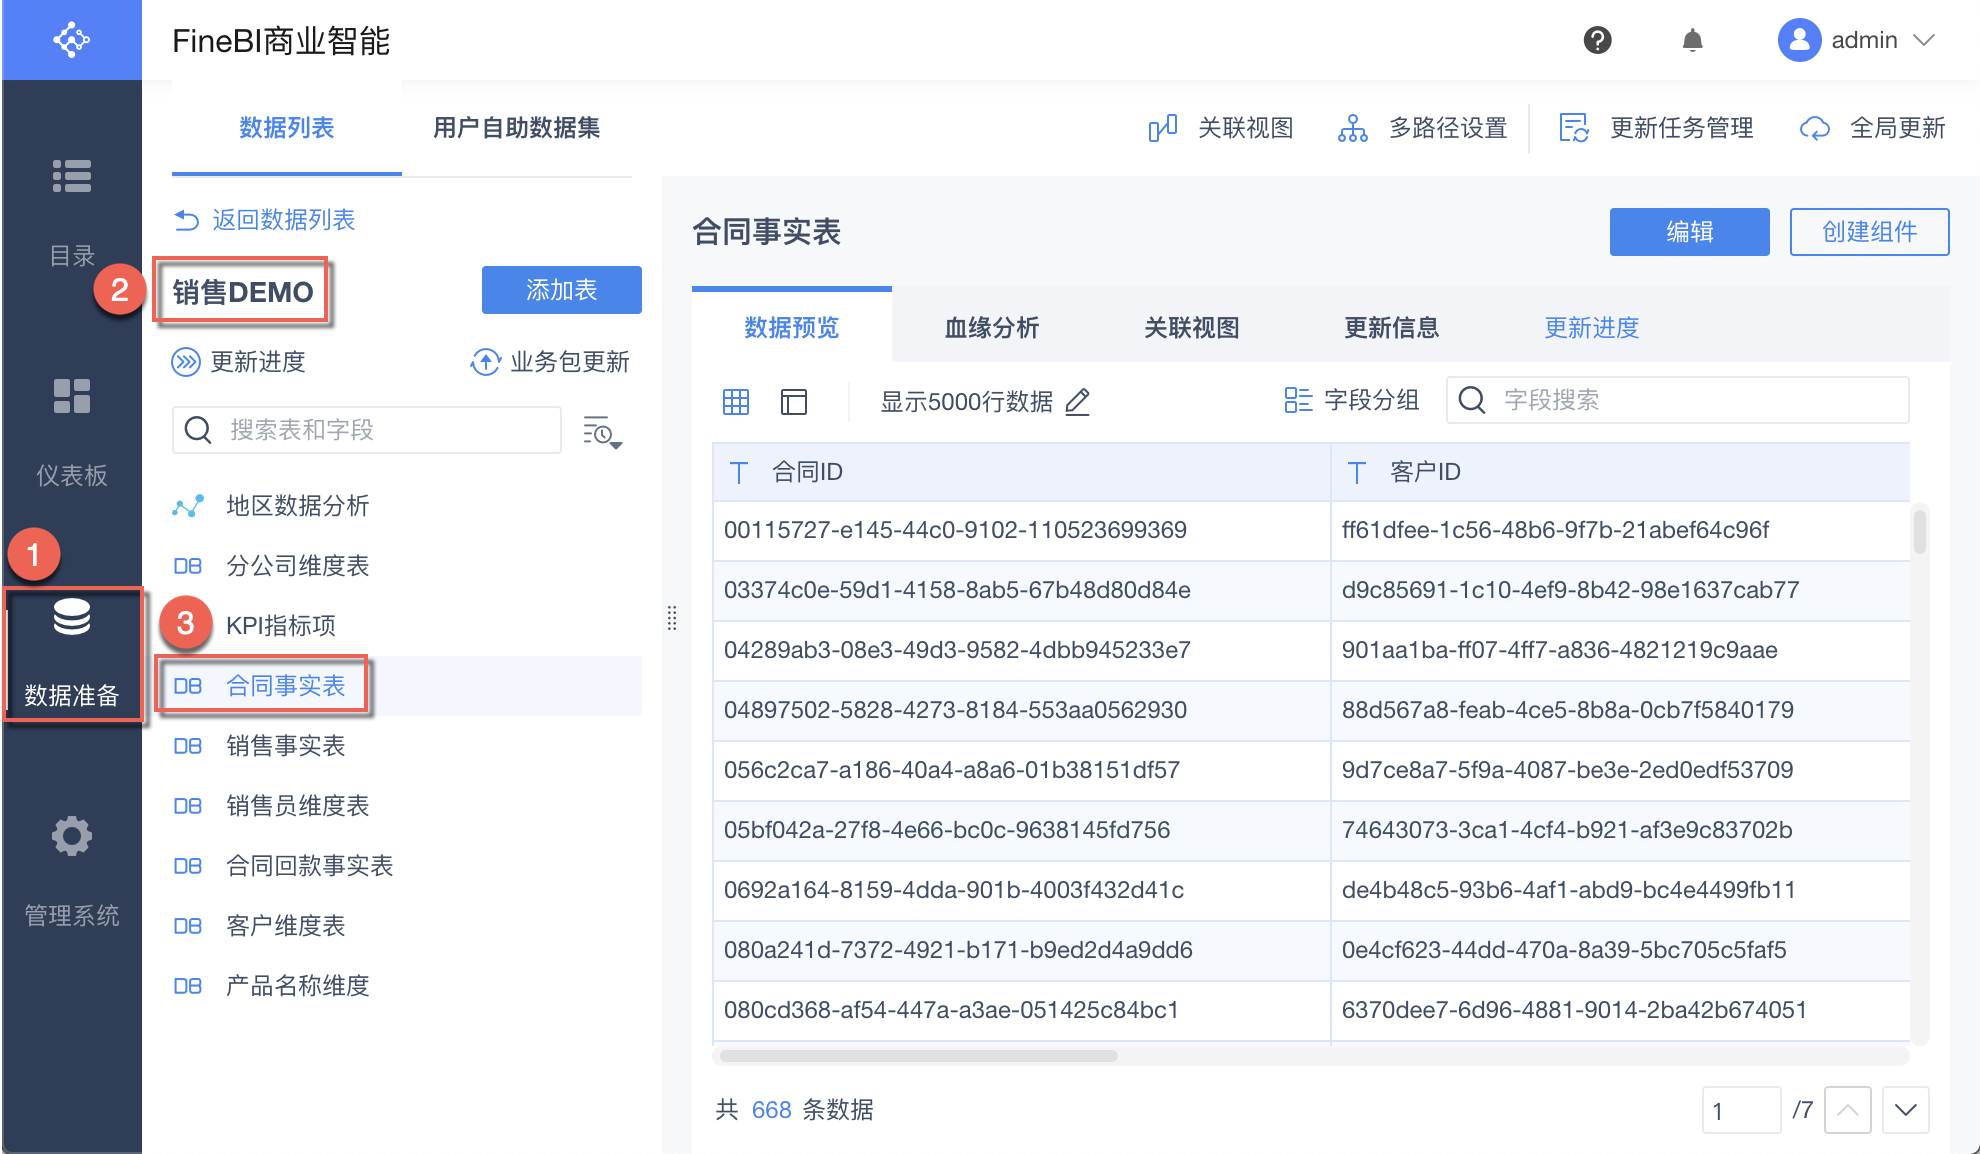Open the 目录 directory sidebar icon
Screen dimensions: 1980x1154
click(x=72, y=176)
